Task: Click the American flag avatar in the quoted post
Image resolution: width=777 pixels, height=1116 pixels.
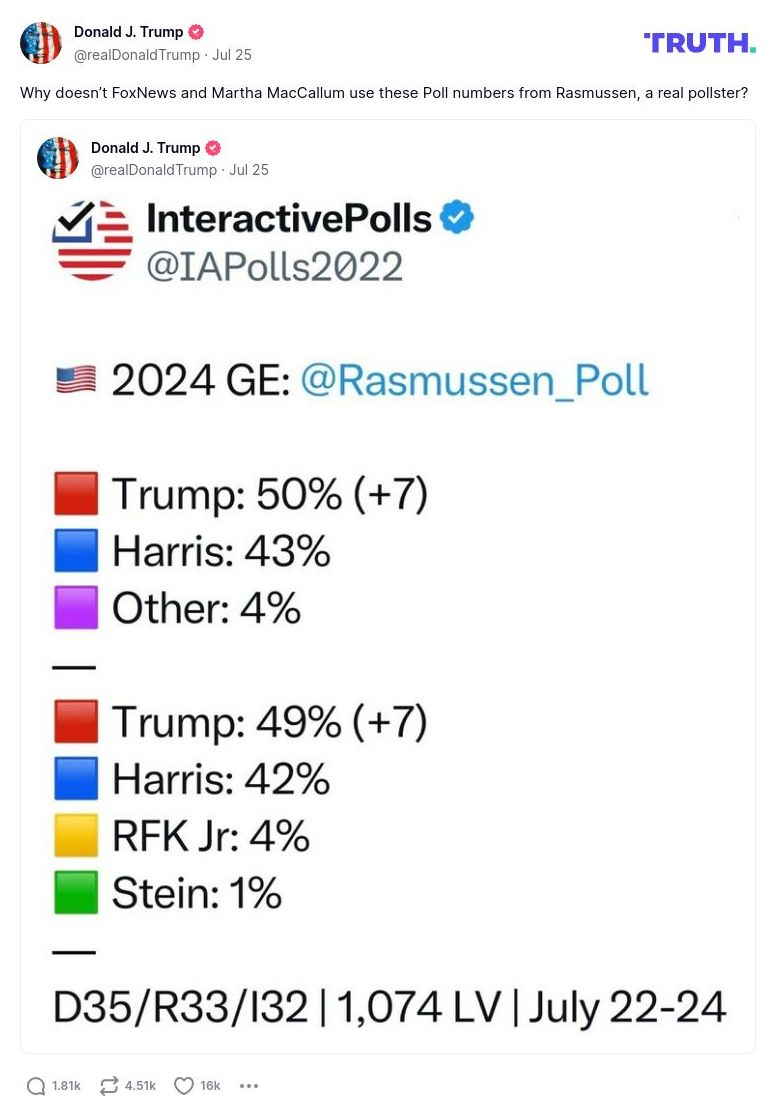Action: (x=57, y=158)
